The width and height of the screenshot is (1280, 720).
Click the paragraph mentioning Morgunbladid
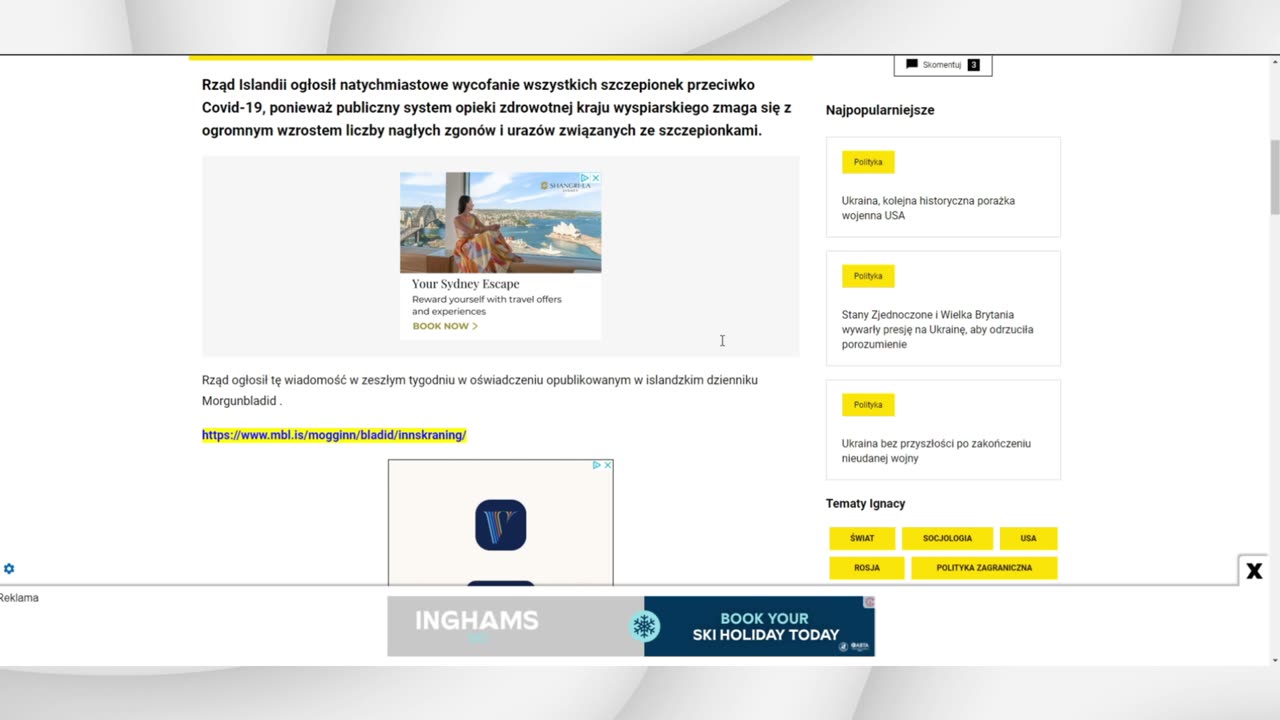click(480, 390)
